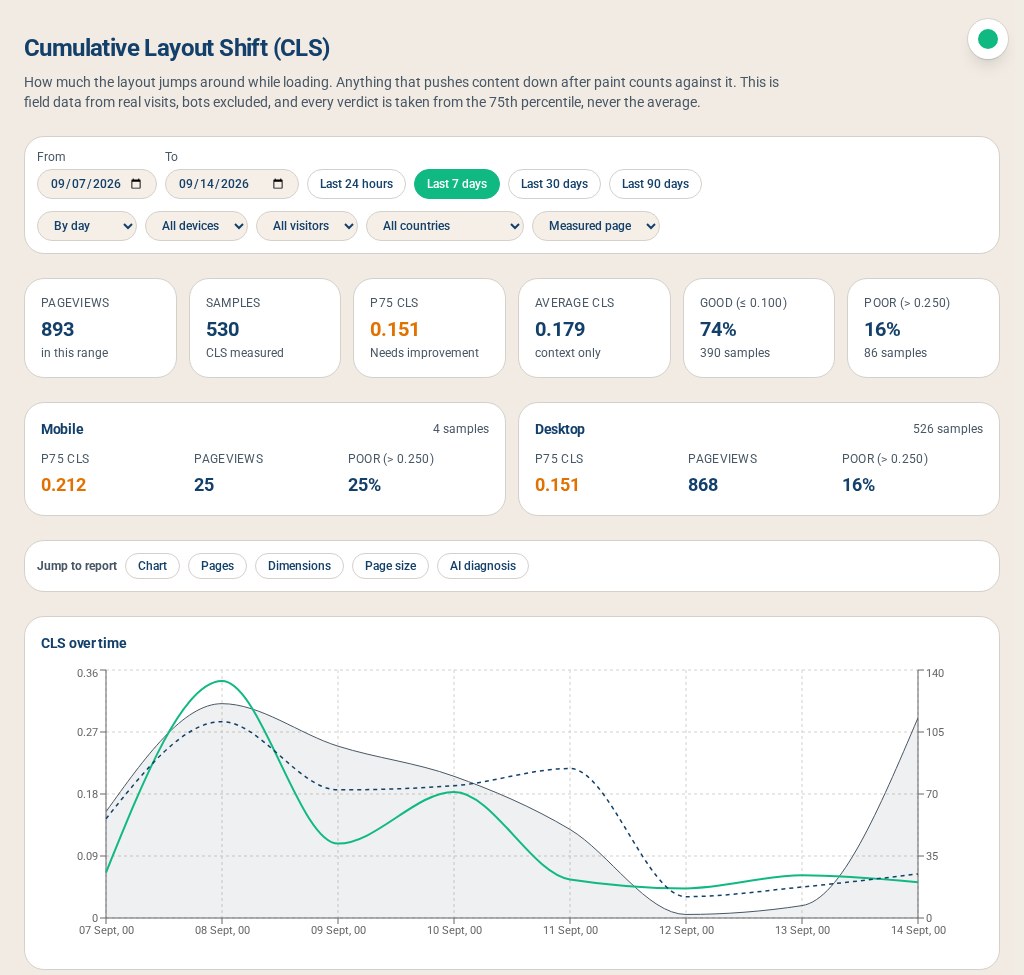The image size is (1024, 975).
Task: Click the Desktop pageviews value 868
Action: [x=703, y=485]
